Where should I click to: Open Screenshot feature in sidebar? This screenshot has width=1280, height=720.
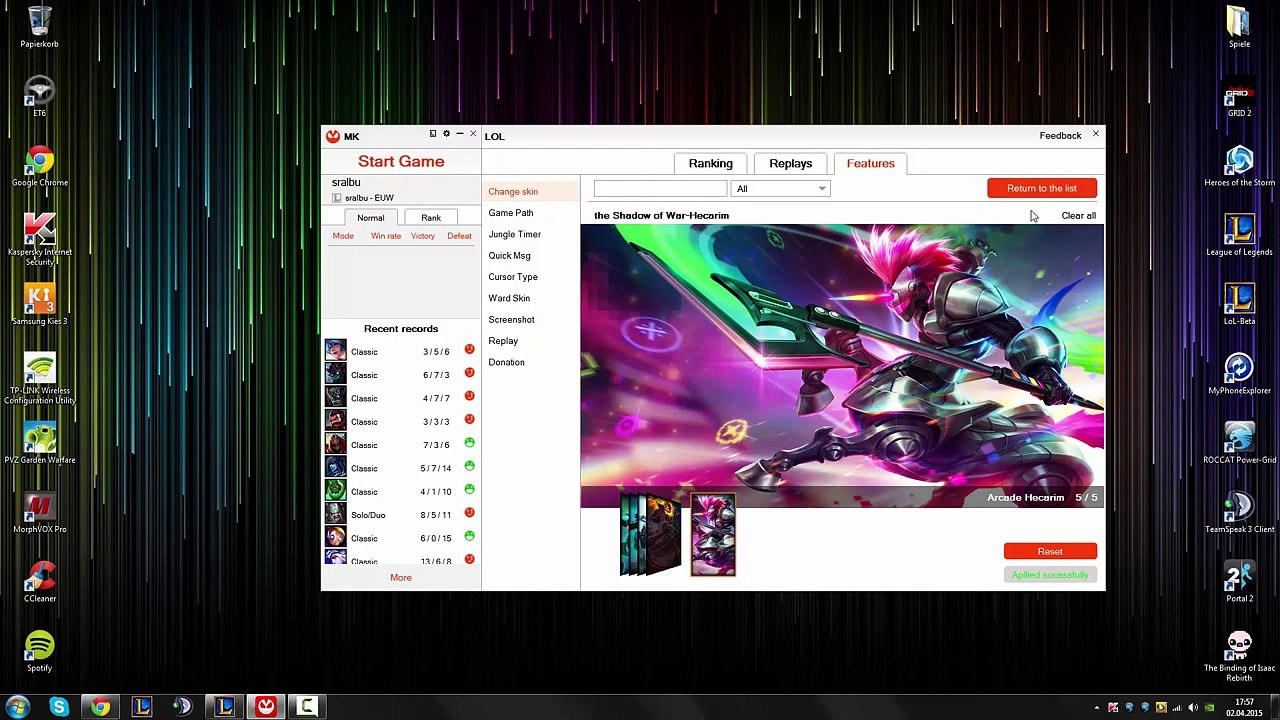coord(511,319)
